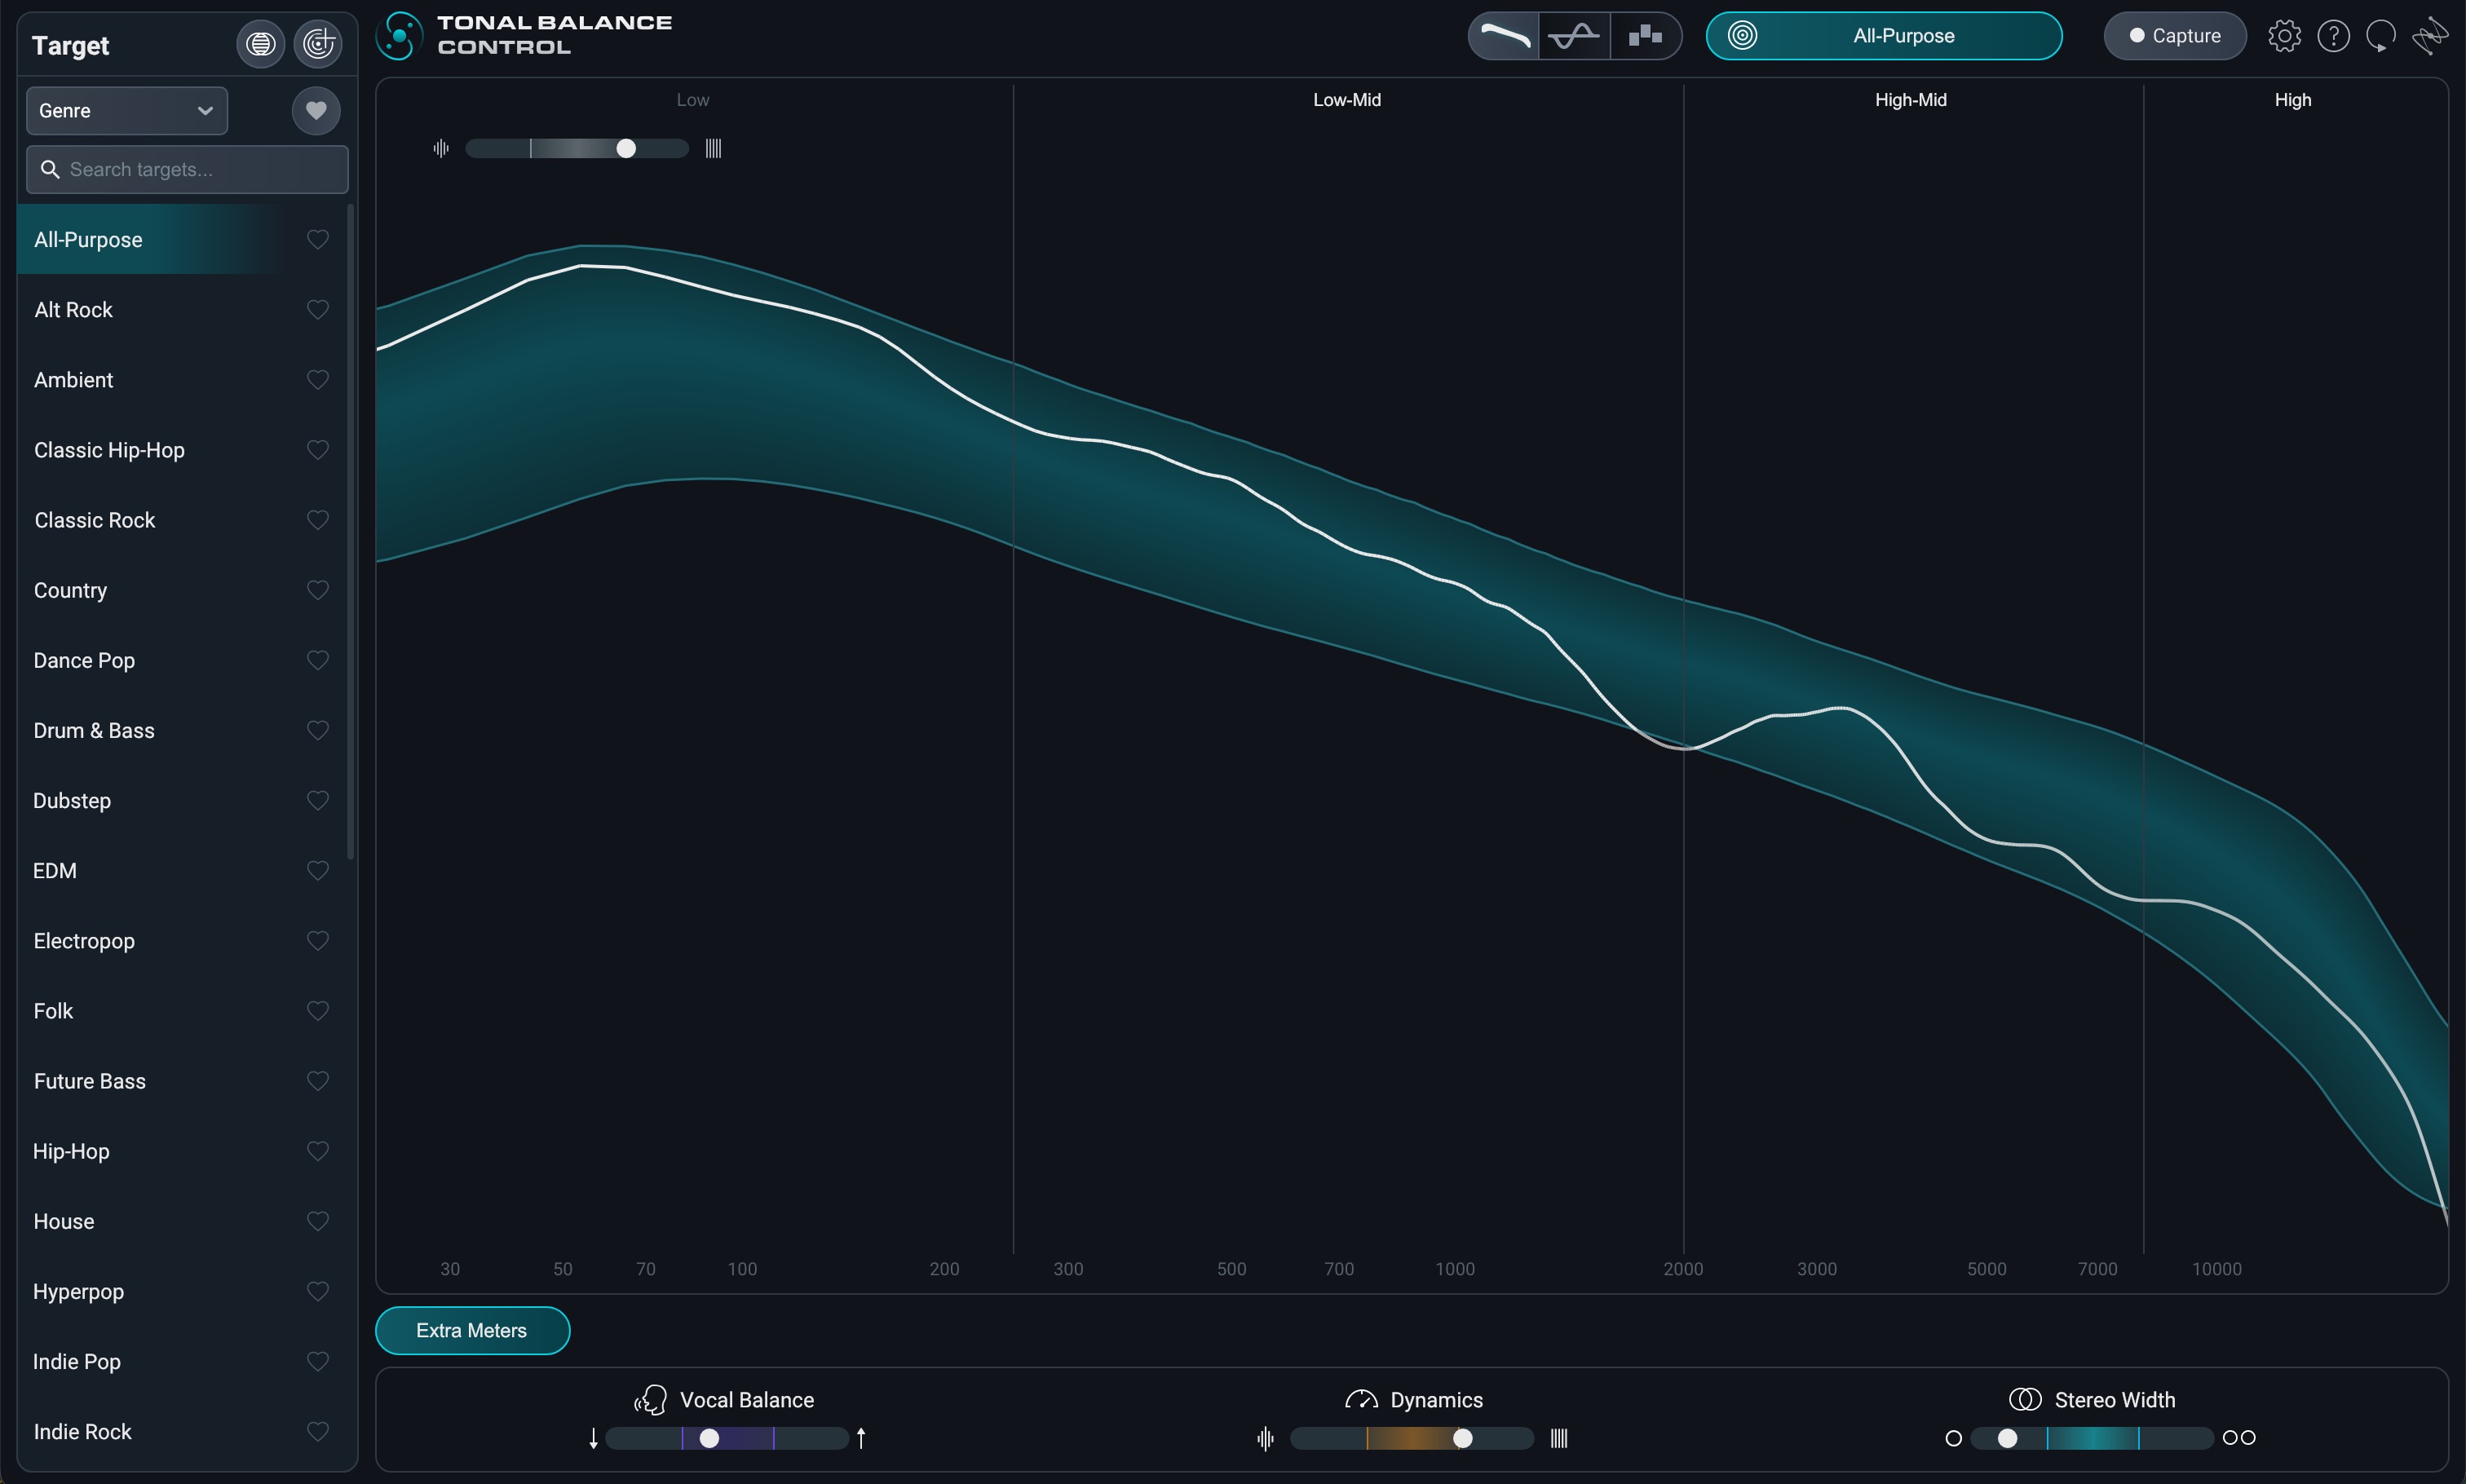Viewport: 2466px width, 1484px height.
Task: Favorite the Alt Rock target
Action: click(x=317, y=310)
